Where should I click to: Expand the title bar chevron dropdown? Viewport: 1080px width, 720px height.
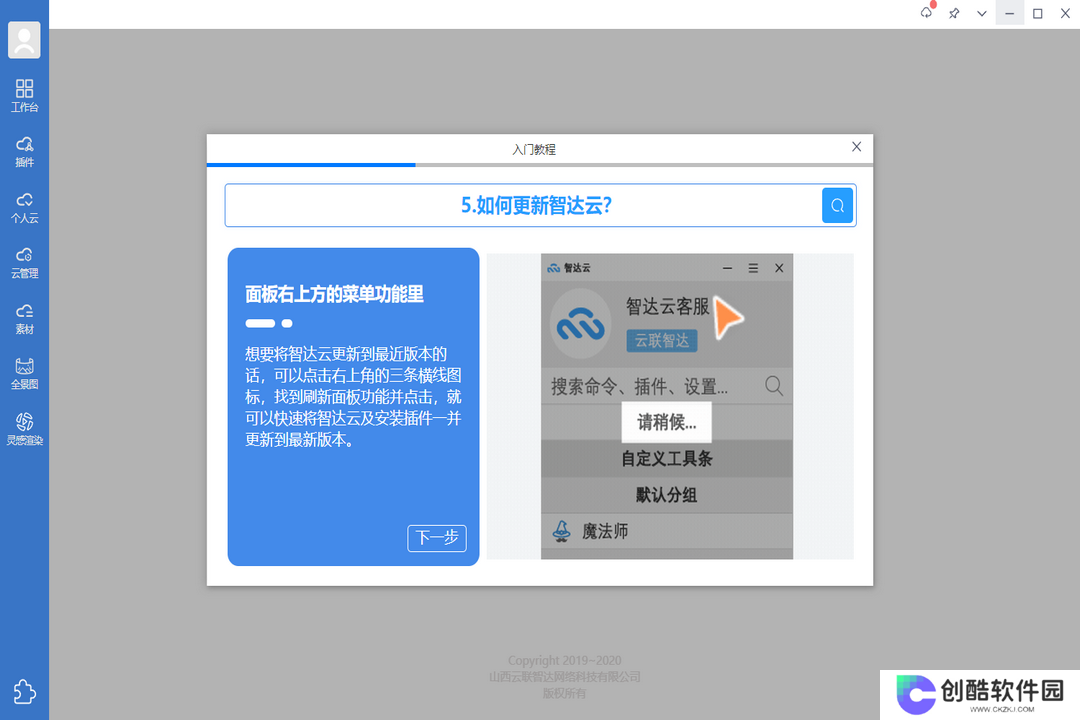coord(982,13)
